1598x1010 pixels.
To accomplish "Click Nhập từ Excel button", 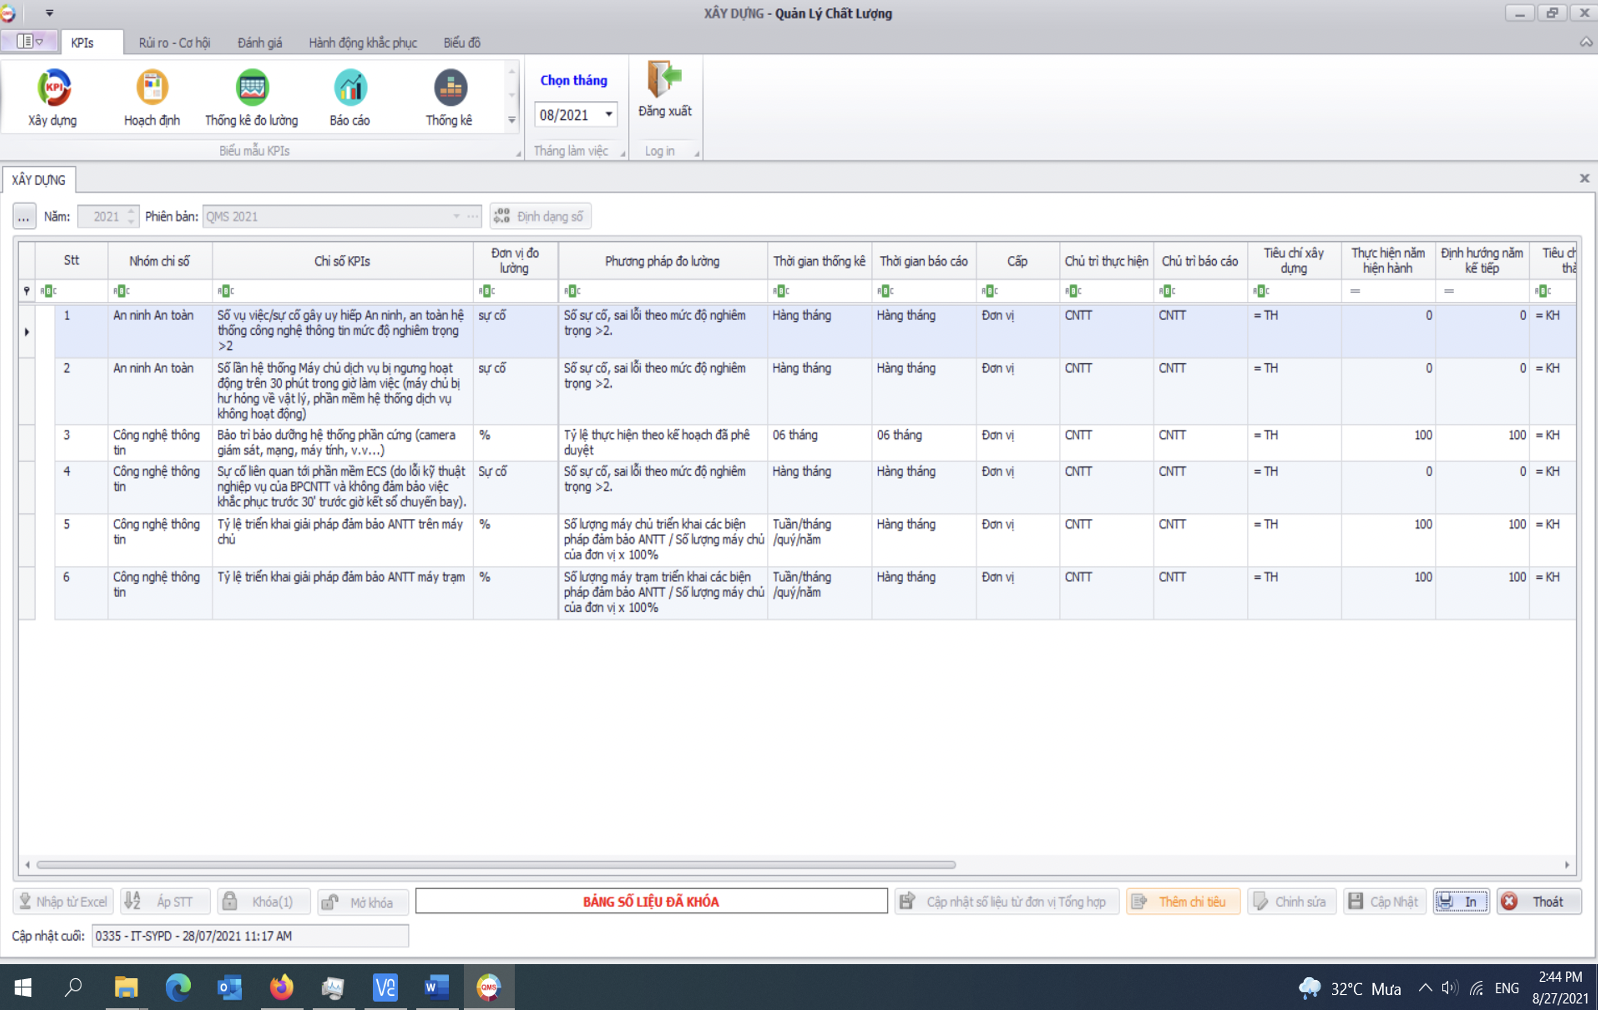I will [63, 901].
